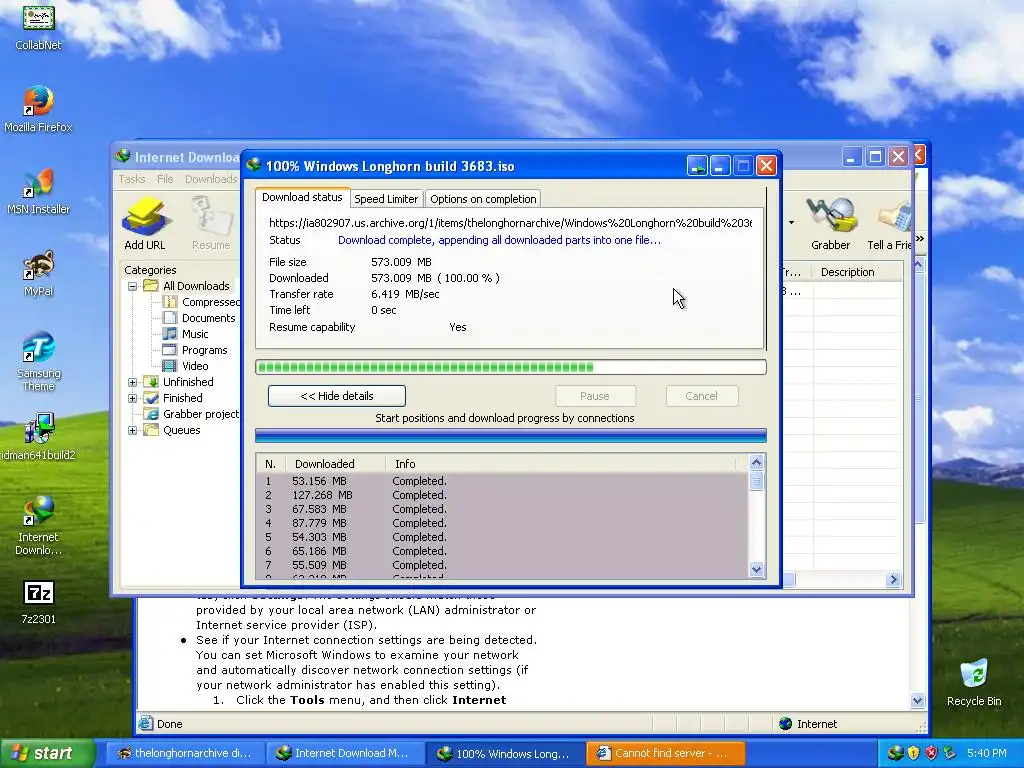Open the File menu in IDM

(x=165, y=179)
